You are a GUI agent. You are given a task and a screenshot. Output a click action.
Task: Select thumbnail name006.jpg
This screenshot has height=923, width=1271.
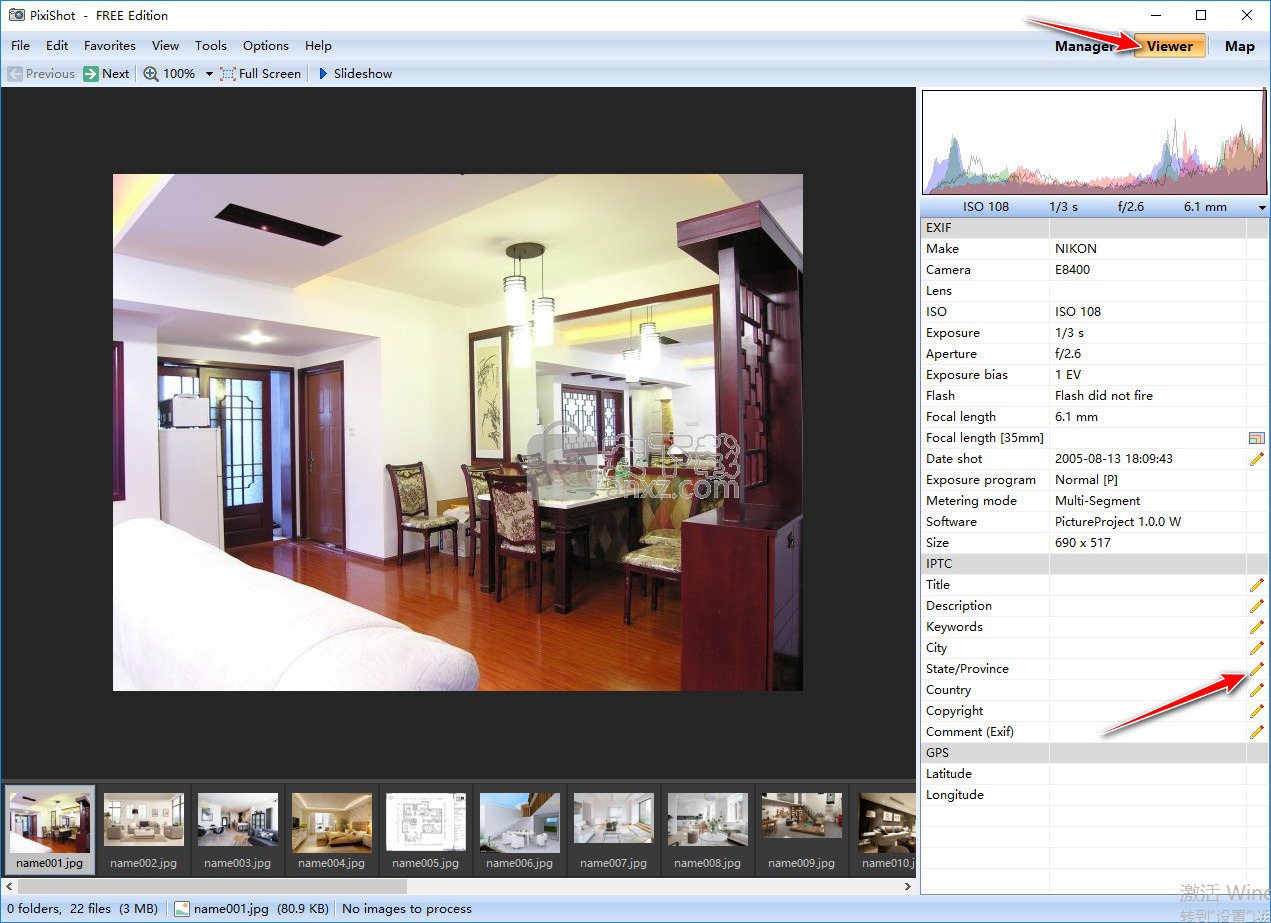pos(520,830)
